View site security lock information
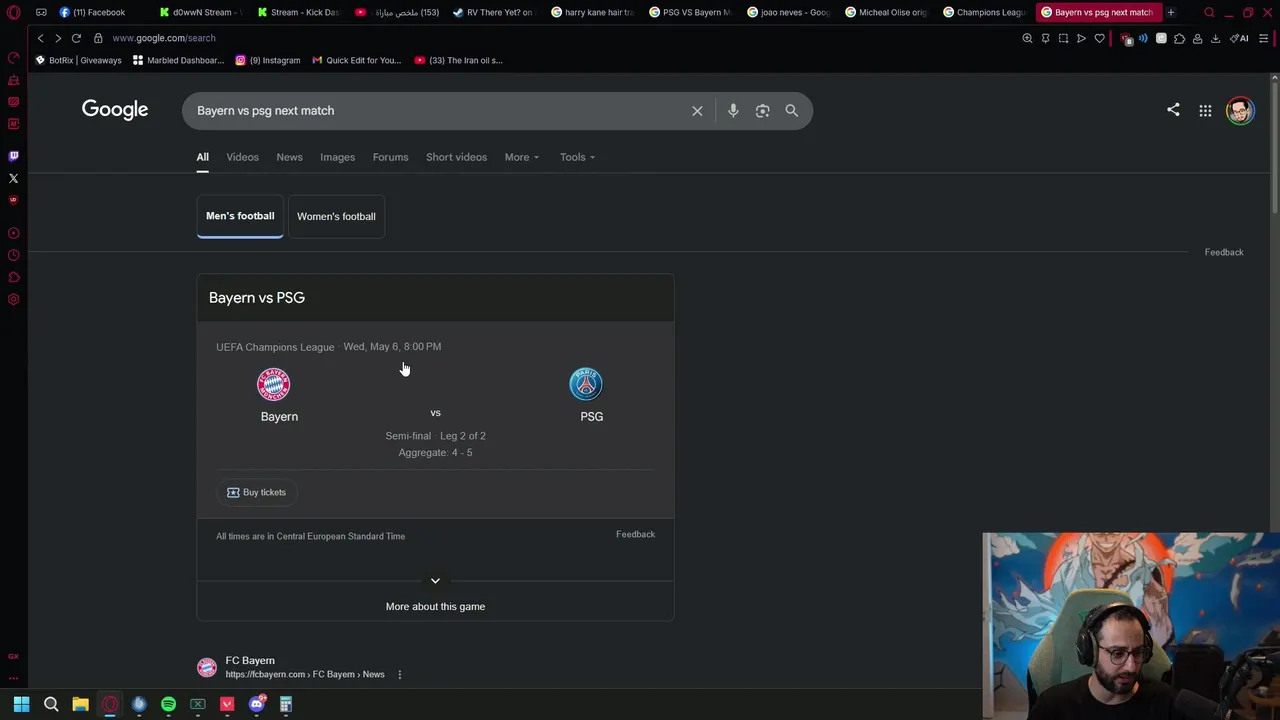 [98, 38]
